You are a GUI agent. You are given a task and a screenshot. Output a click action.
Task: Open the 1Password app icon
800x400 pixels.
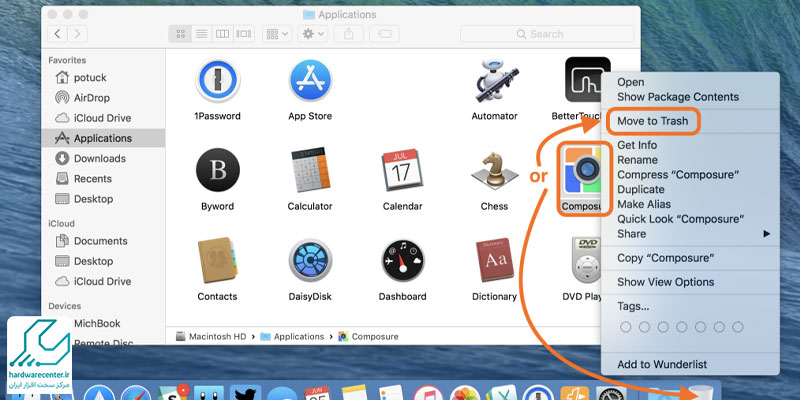click(x=216, y=81)
